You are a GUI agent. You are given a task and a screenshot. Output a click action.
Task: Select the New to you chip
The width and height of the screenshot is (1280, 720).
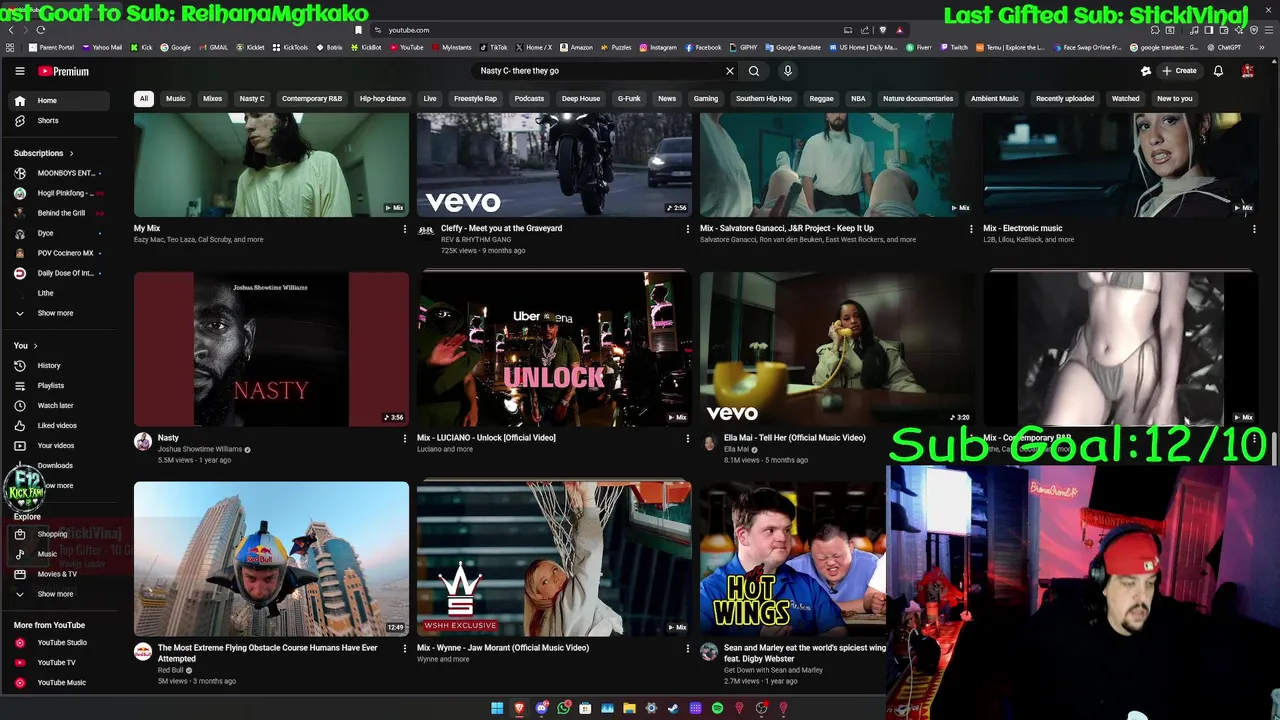point(1175,98)
